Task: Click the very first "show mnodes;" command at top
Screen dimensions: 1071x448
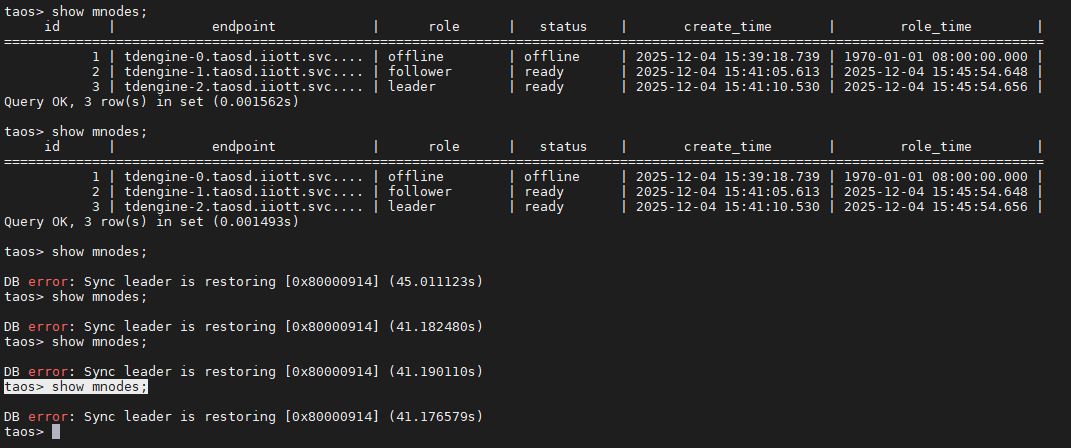Action: [x=76, y=11]
